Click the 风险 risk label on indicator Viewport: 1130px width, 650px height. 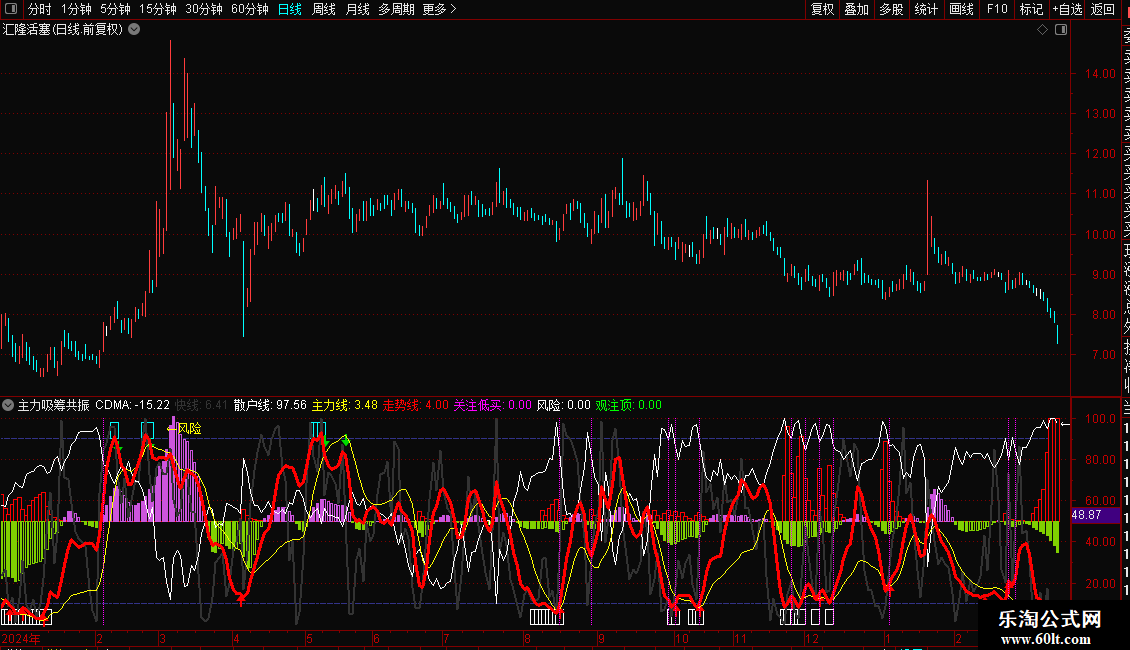(x=189, y=428)
